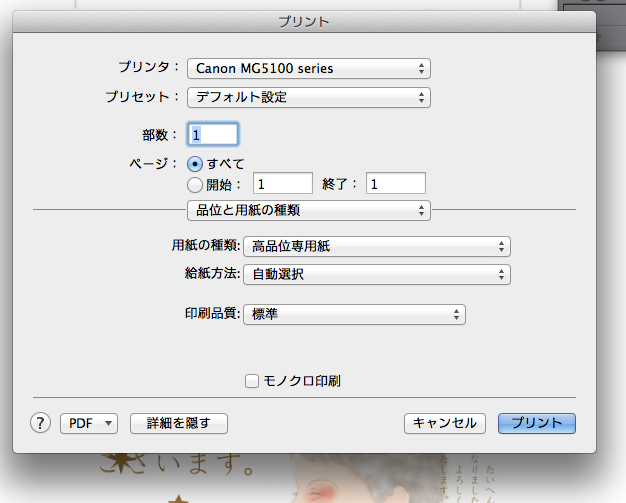Image resolution: width=626 pixels, height=503 pixels.
Task: Click the キャンセル button
Action: tap(445, 423)
